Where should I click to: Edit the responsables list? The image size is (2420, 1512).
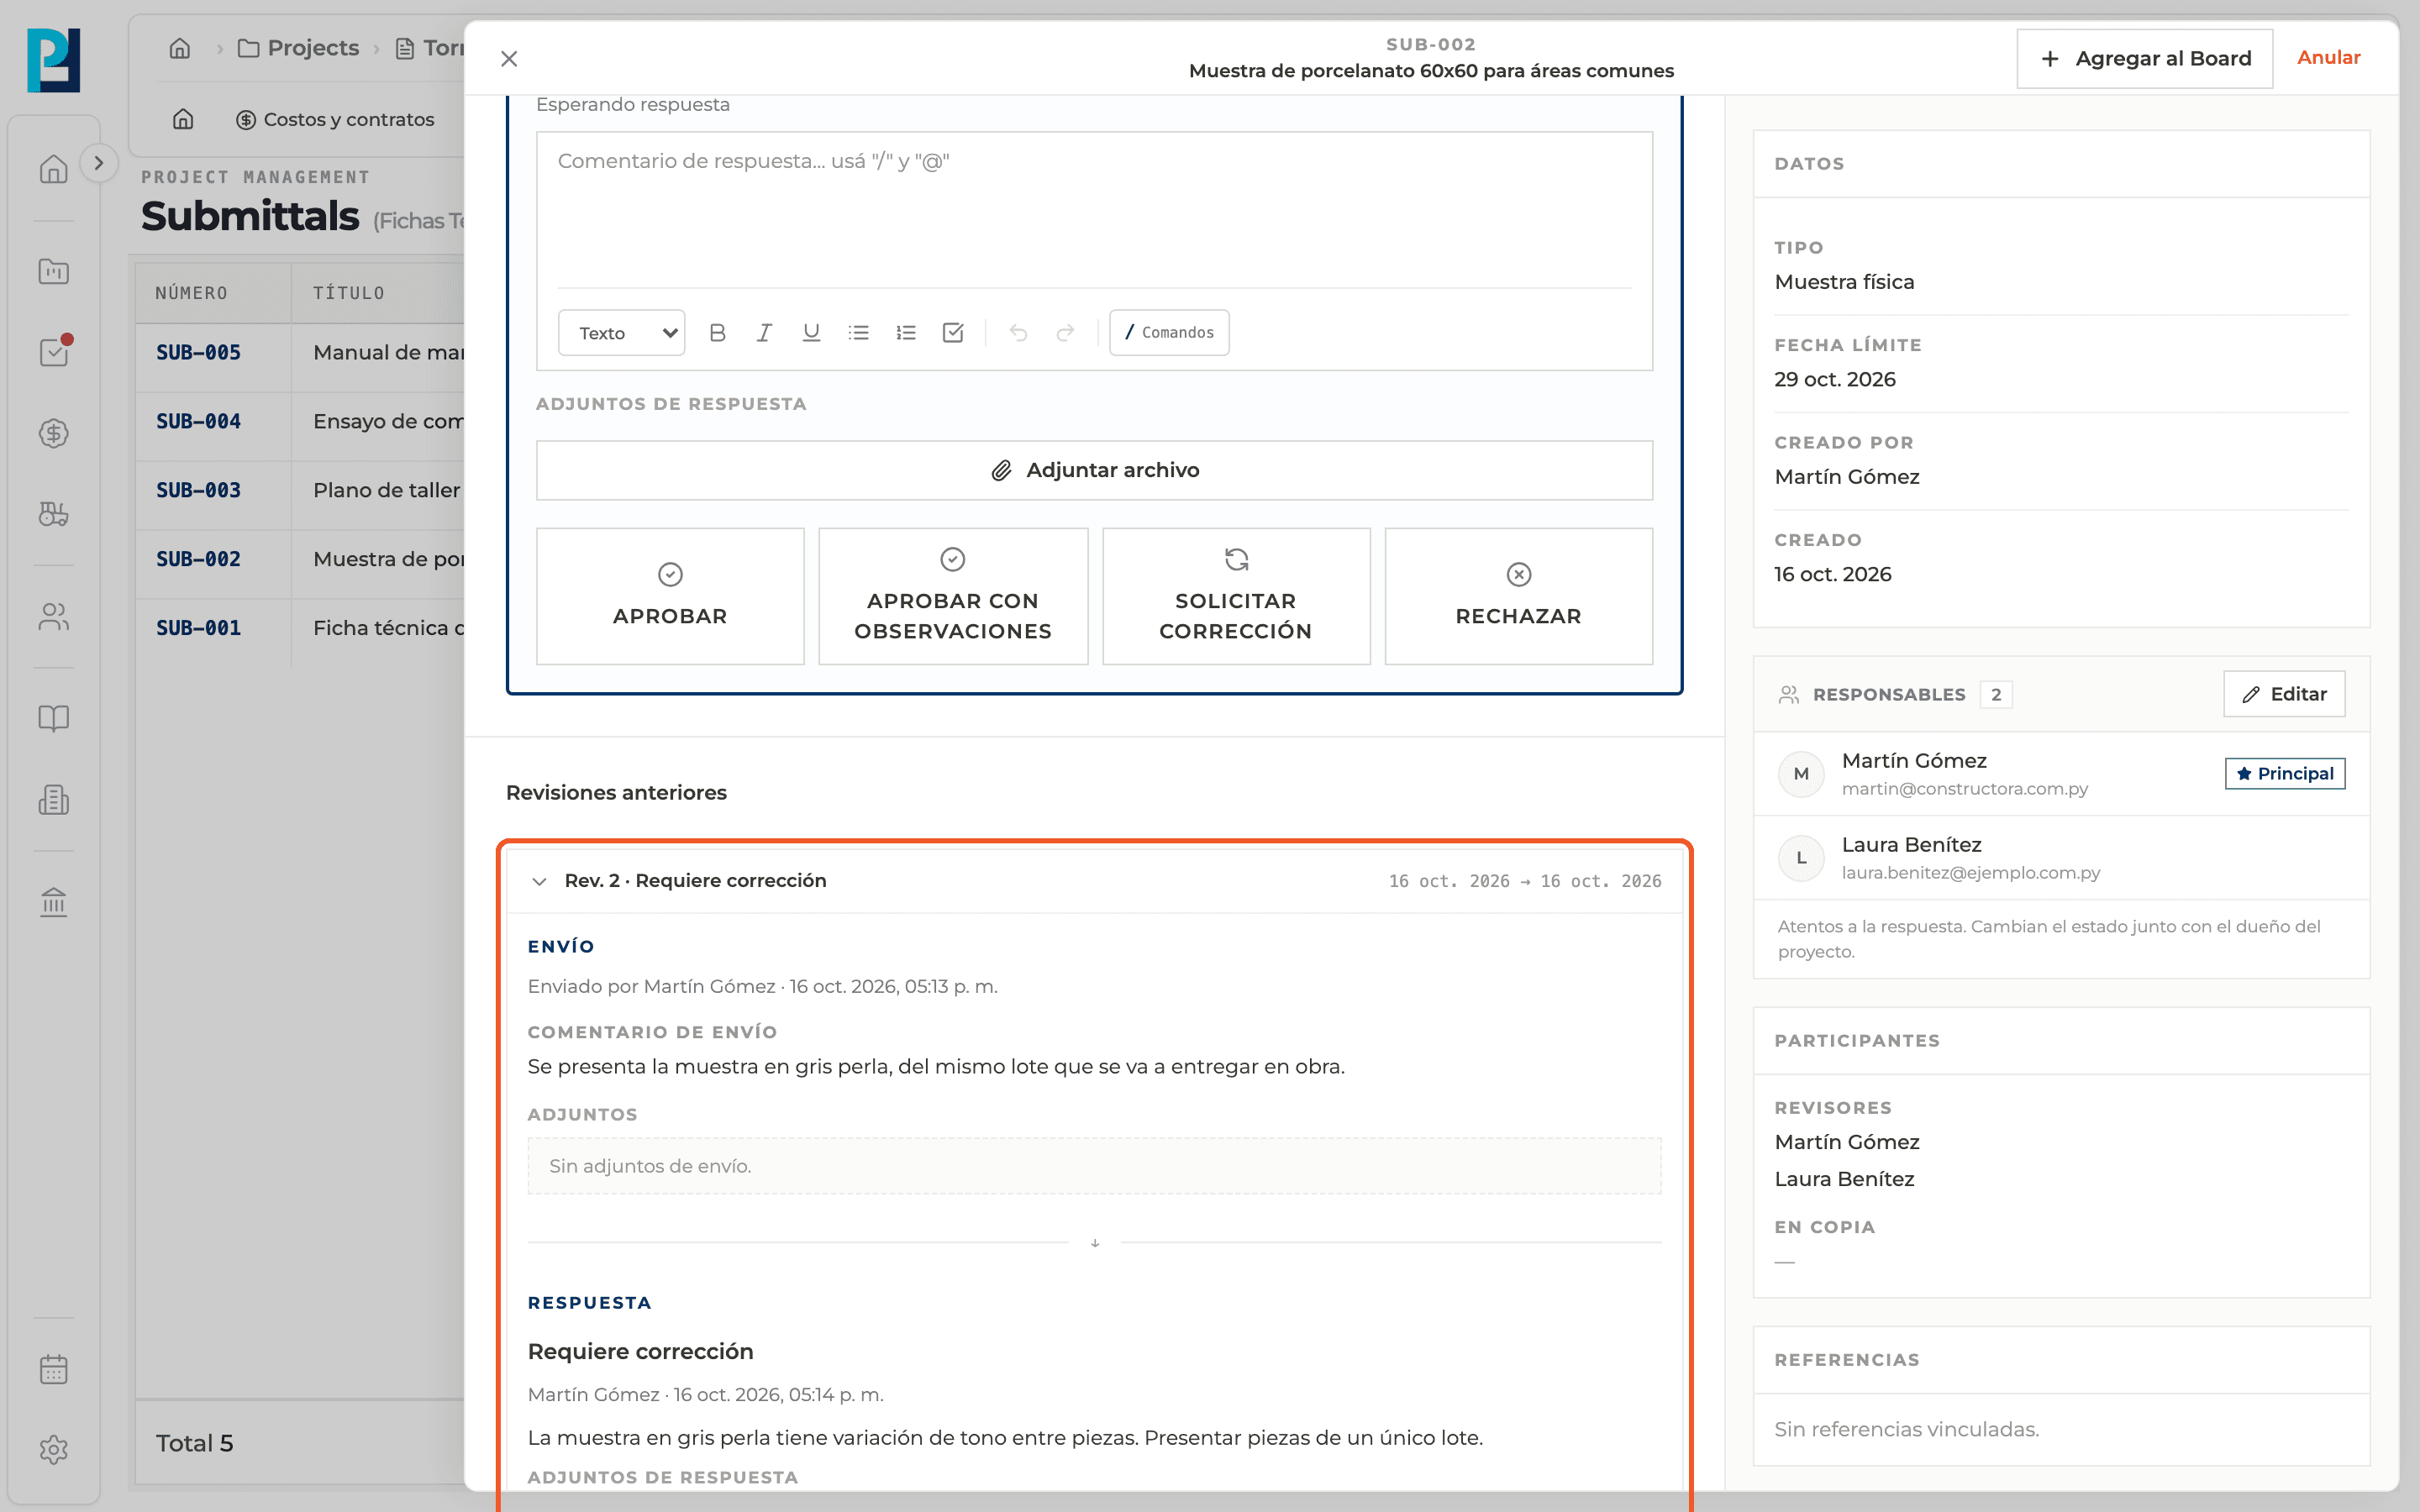click(2284, 694)
